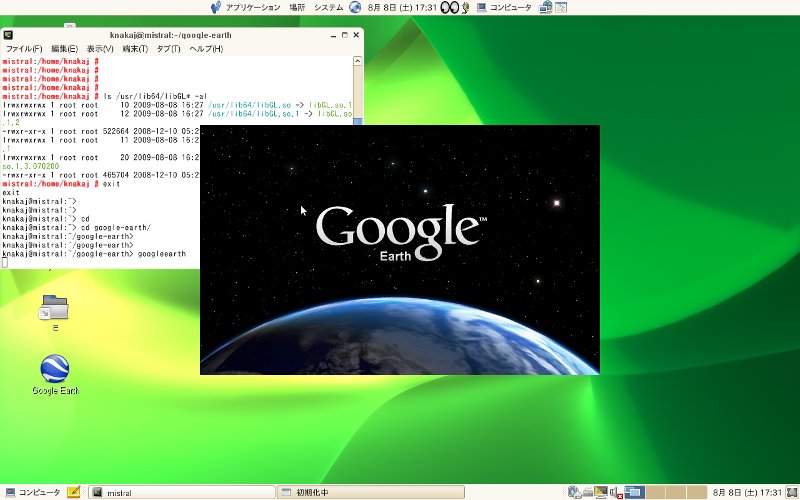This screenshot has height=500, width=800.
Task: Open ヘルプ(H) menu in terminal
Action: click(206, 49)
